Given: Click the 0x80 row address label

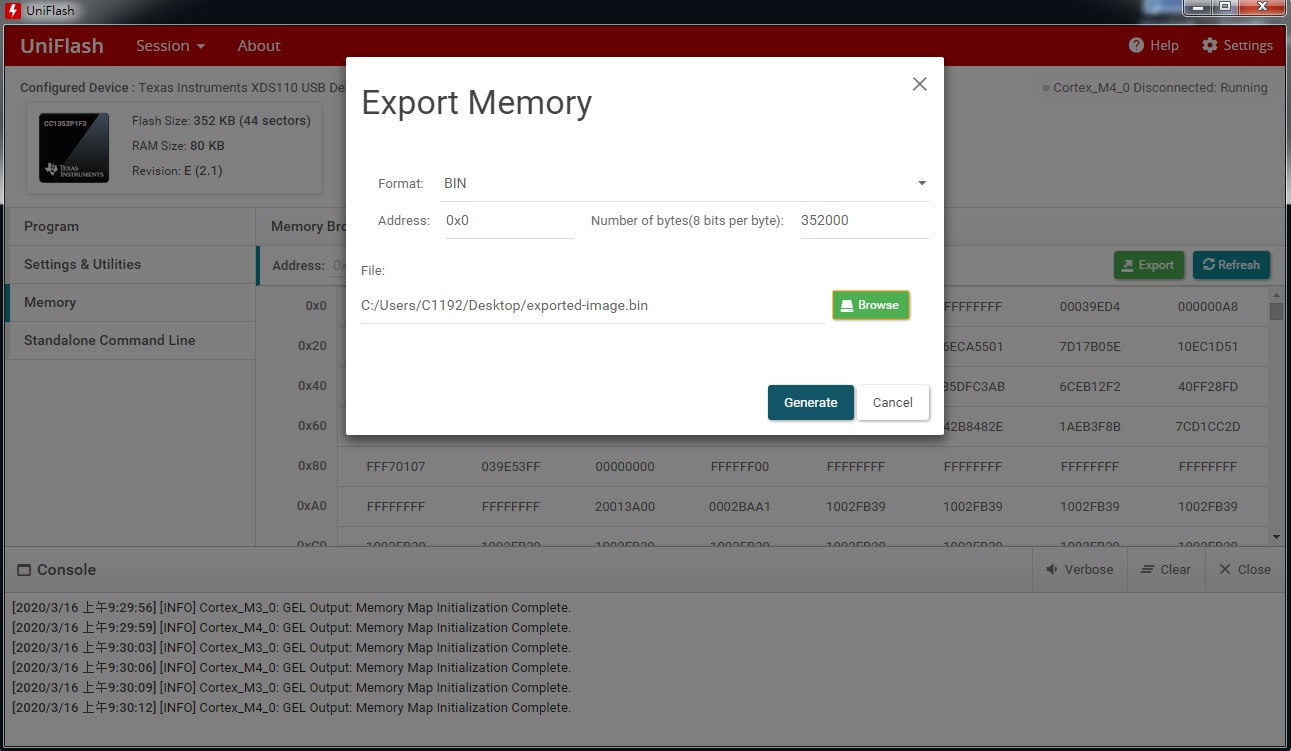Looking at the screenshot, I should (312, 466).
